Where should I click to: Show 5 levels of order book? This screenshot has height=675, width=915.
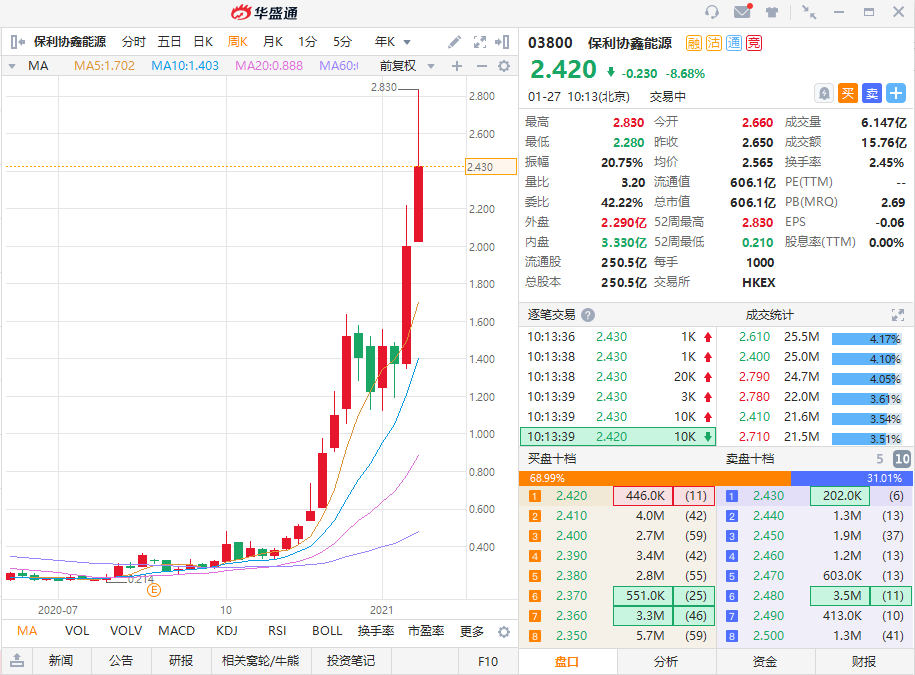[x=879, y=459]
